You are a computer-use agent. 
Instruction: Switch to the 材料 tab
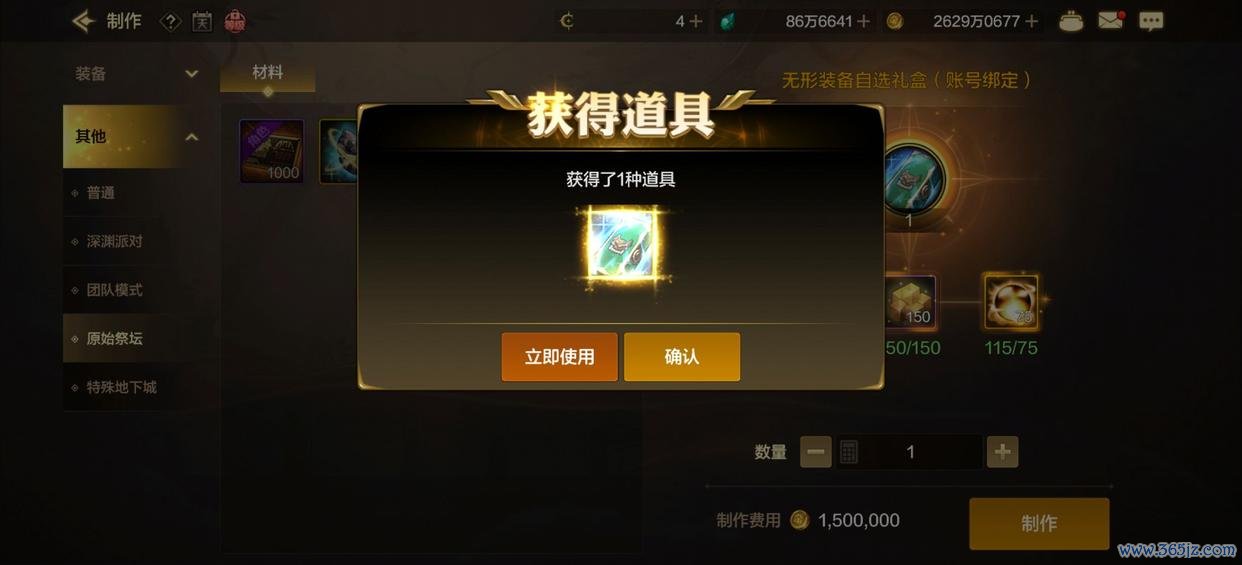pos(268,74)
